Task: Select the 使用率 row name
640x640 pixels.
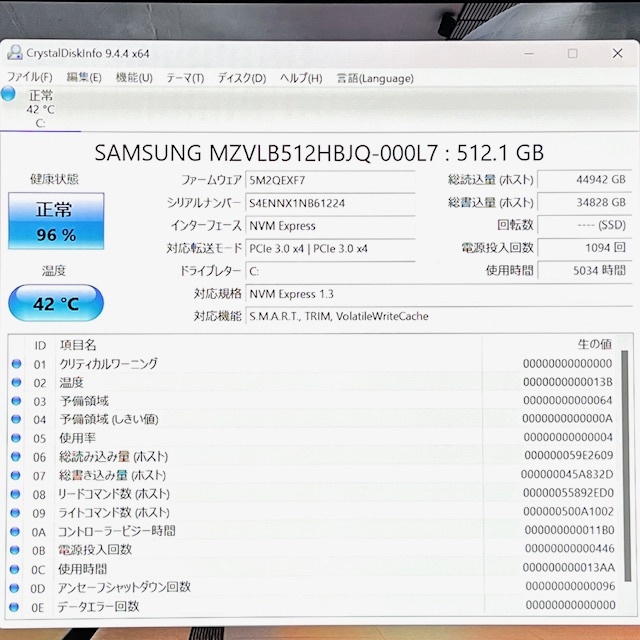Action: 77,438
